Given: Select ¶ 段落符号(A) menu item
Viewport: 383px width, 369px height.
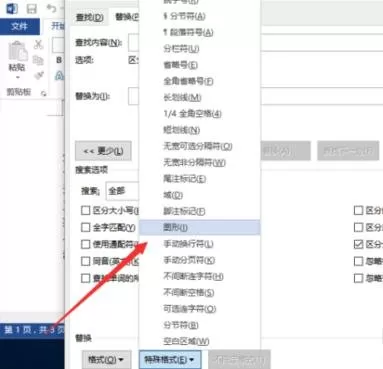Looking at the screenshot, I should point(200,32).
